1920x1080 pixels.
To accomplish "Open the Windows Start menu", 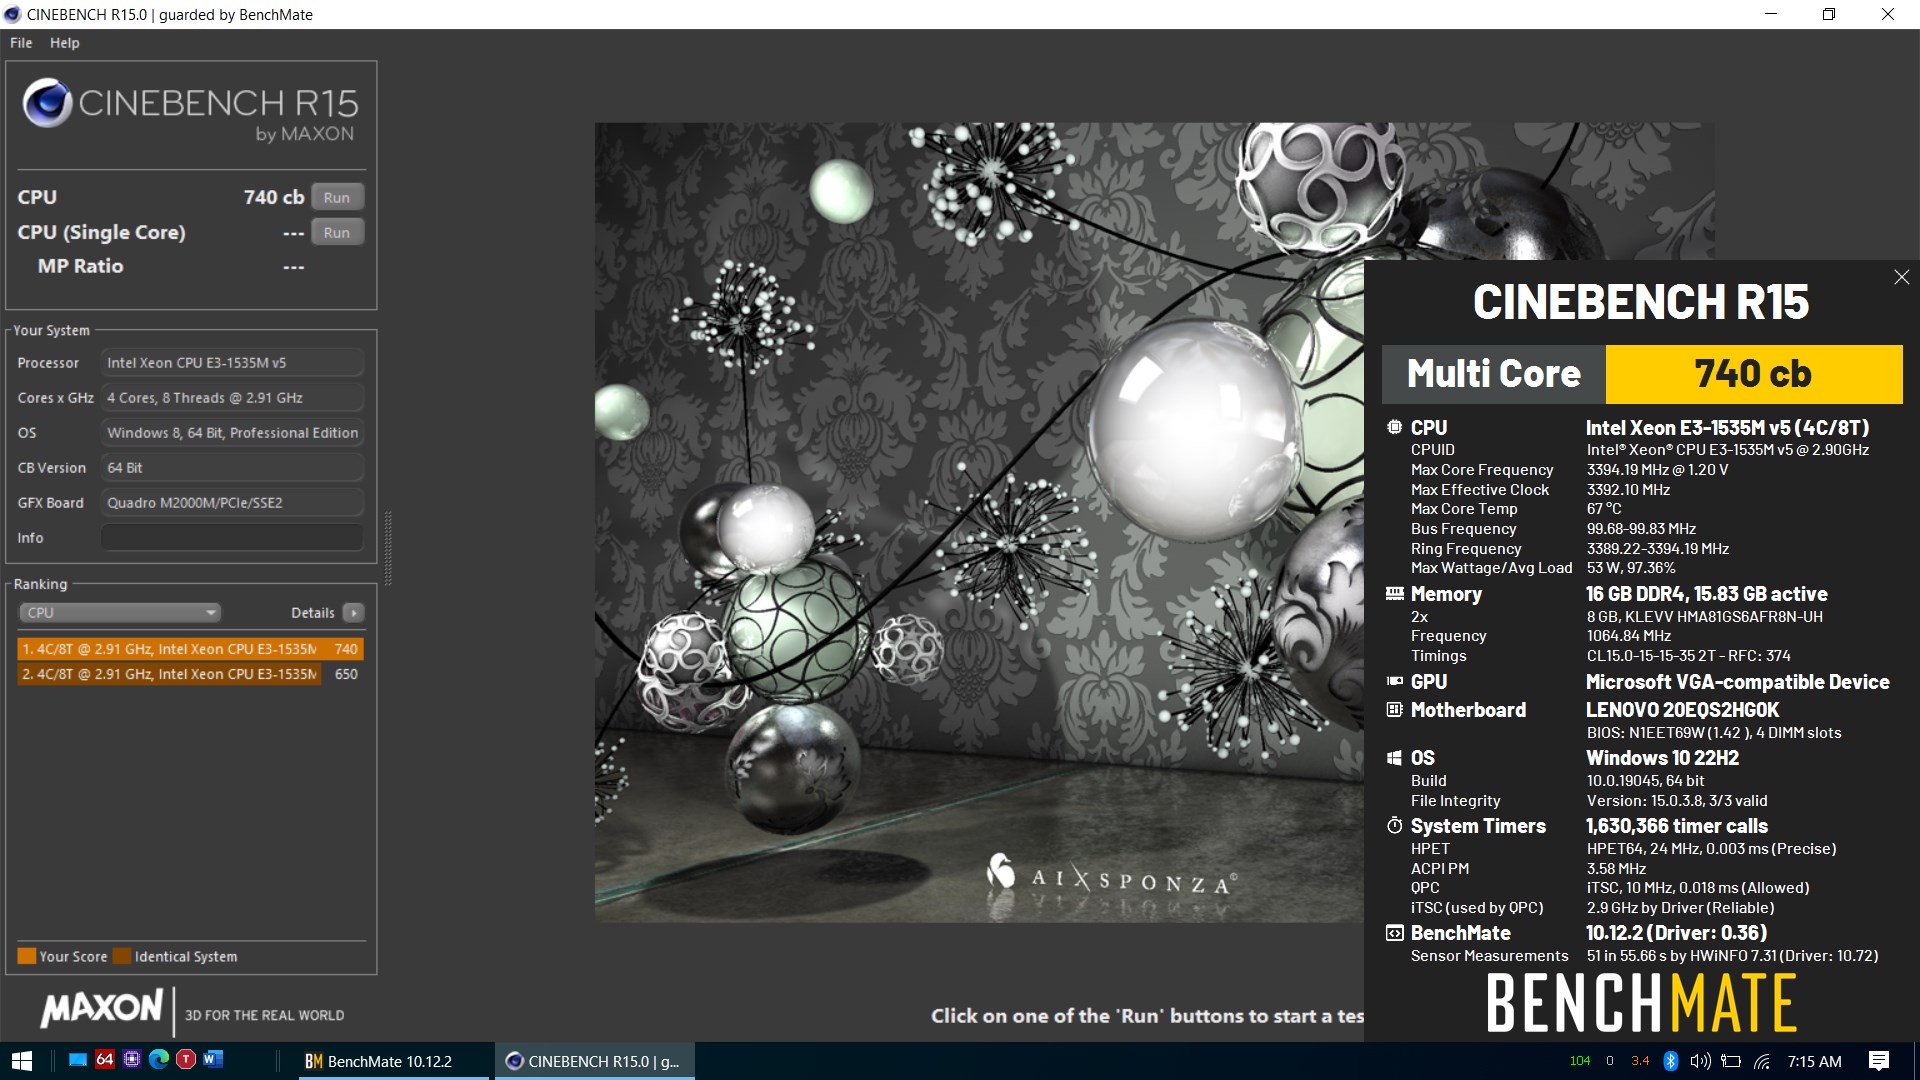I will tap(22, 1061).
